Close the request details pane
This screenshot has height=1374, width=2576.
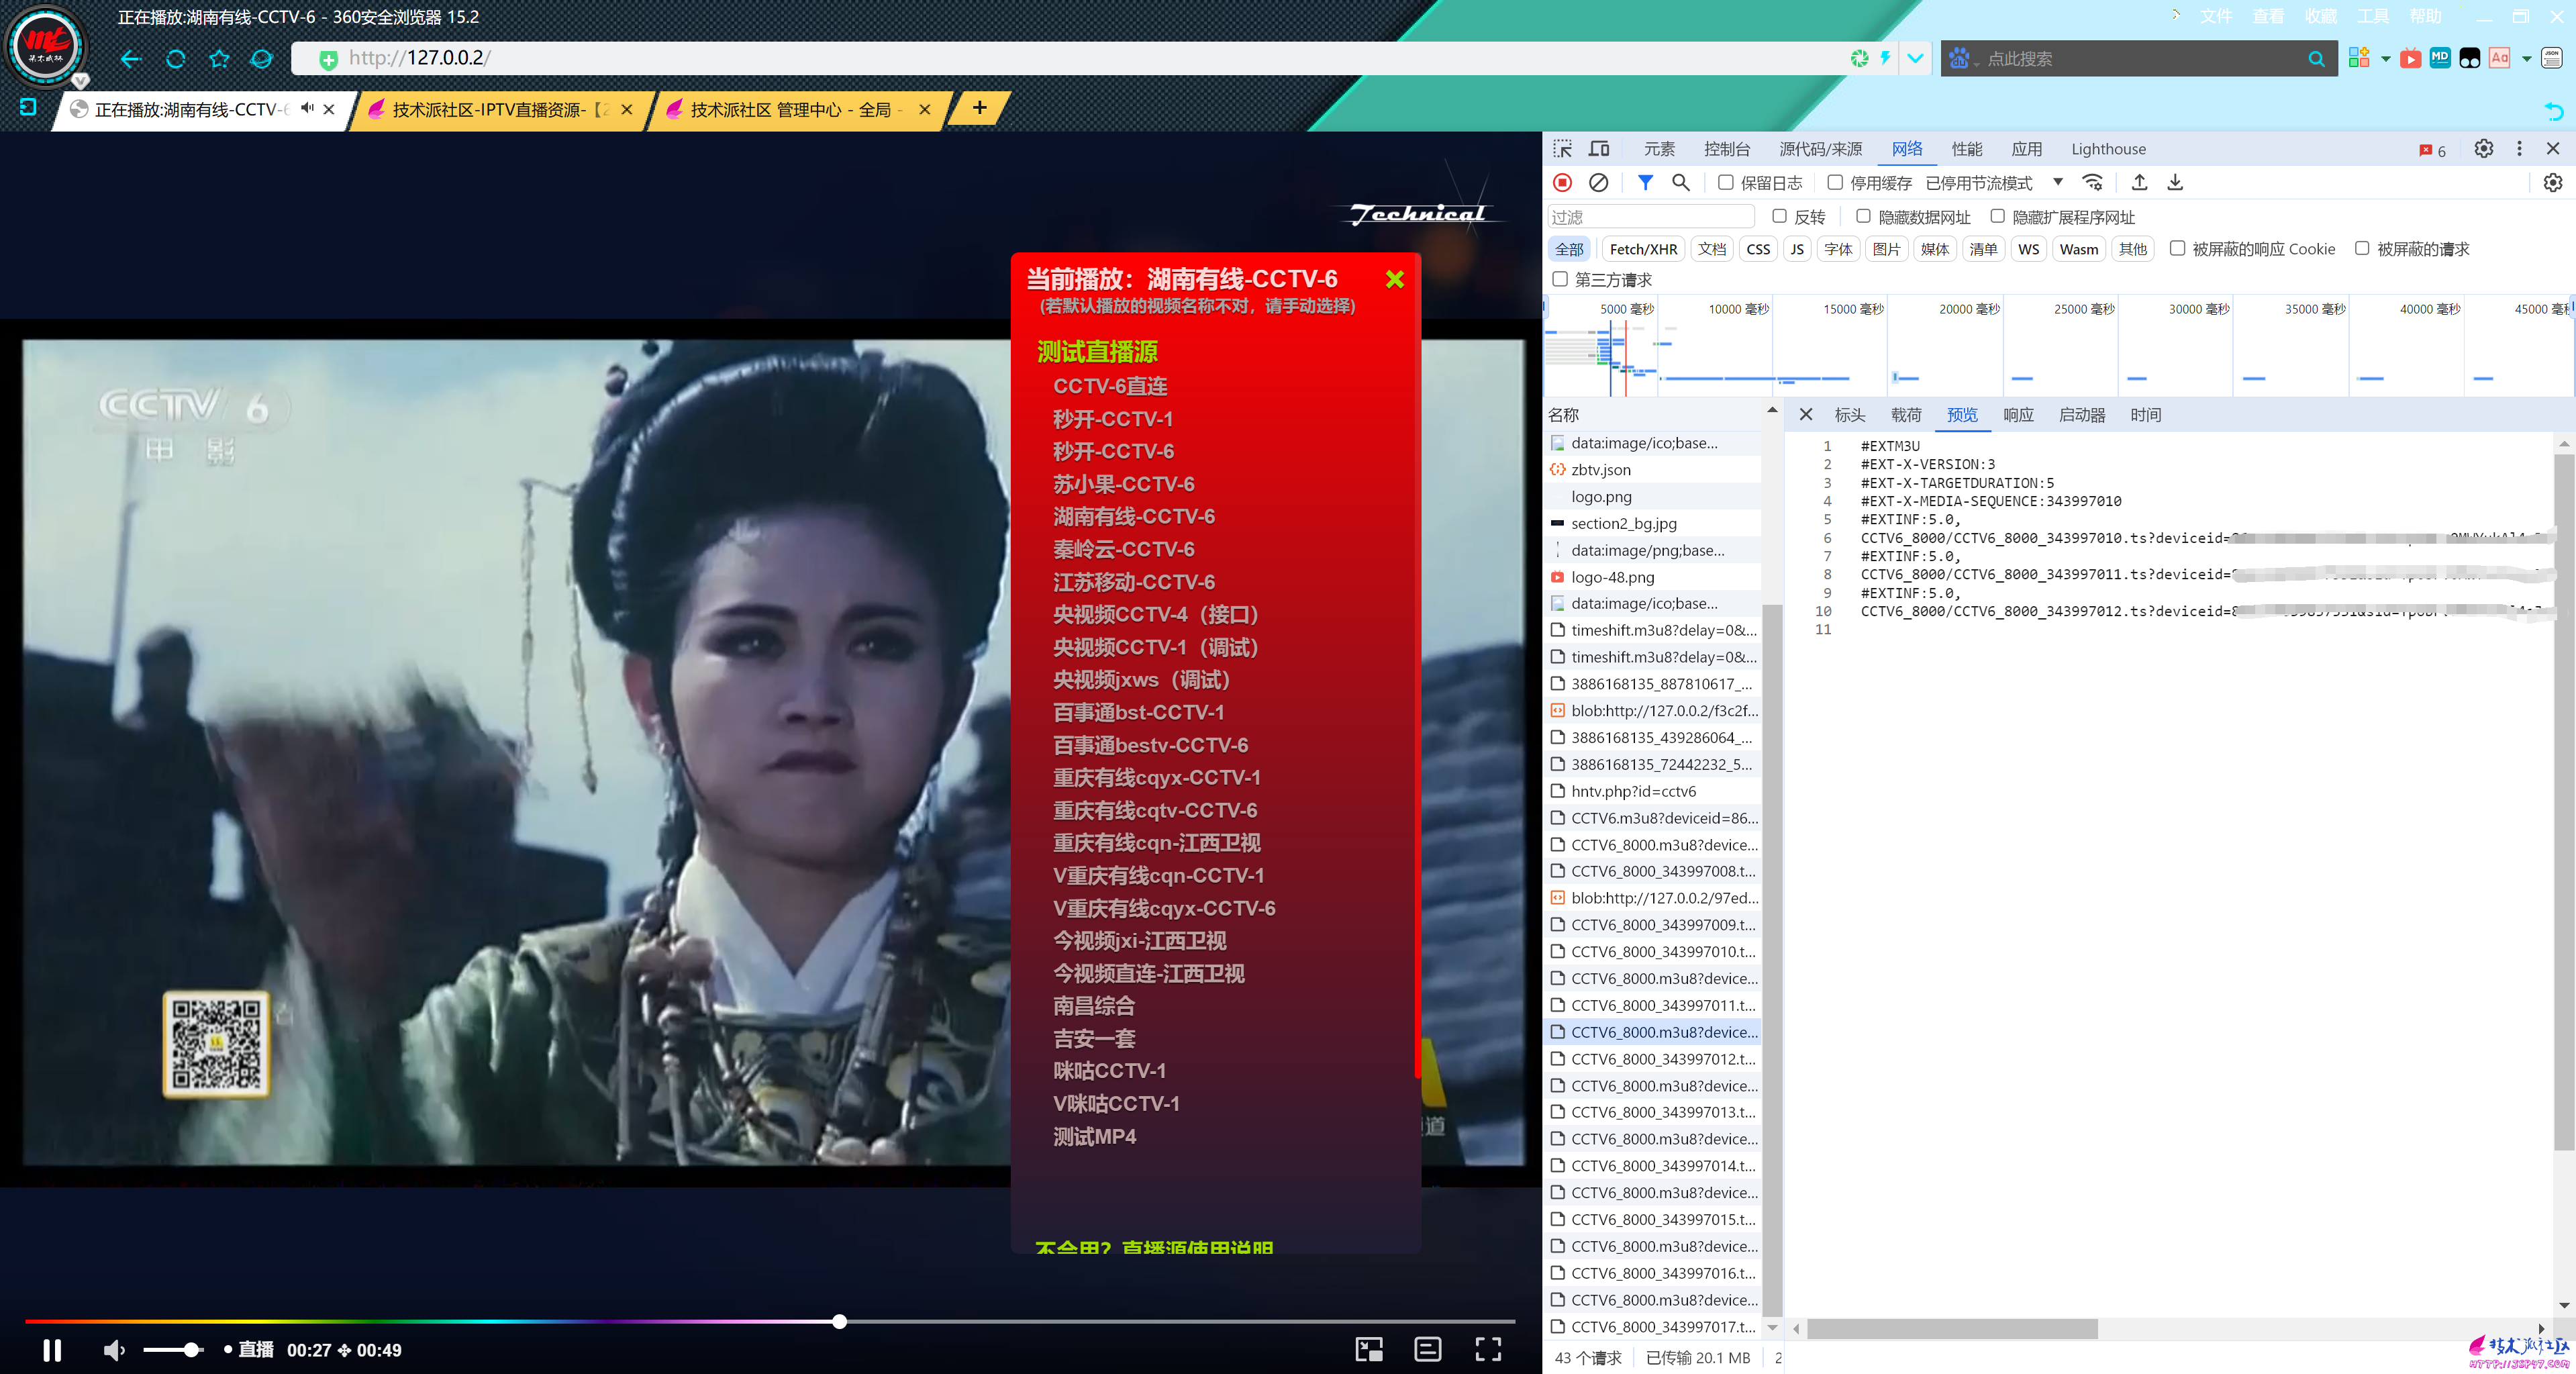coord(1806,415)
